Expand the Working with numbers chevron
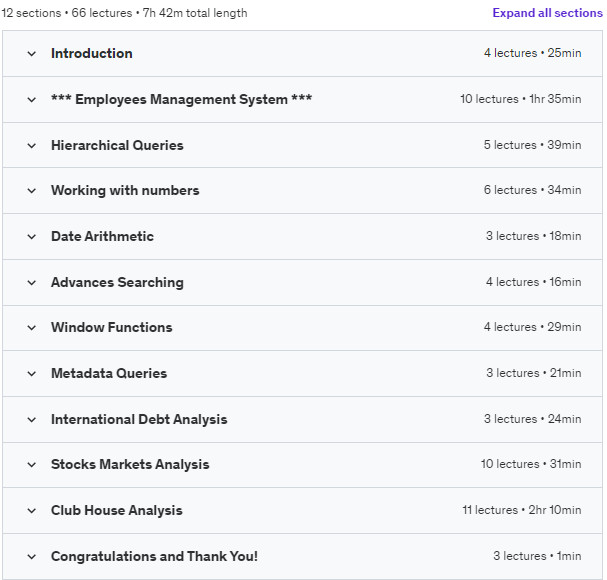The width and height of the screenshot is (607, 580). point(32,190)
